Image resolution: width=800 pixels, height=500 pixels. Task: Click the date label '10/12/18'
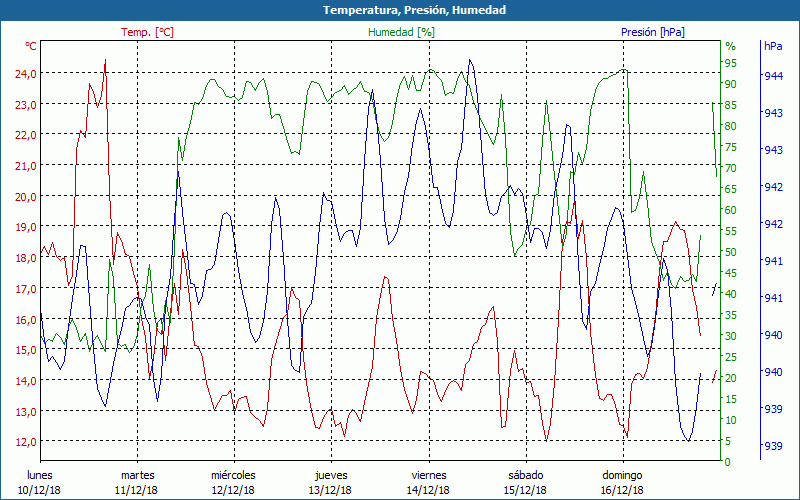tap(39, 490)
